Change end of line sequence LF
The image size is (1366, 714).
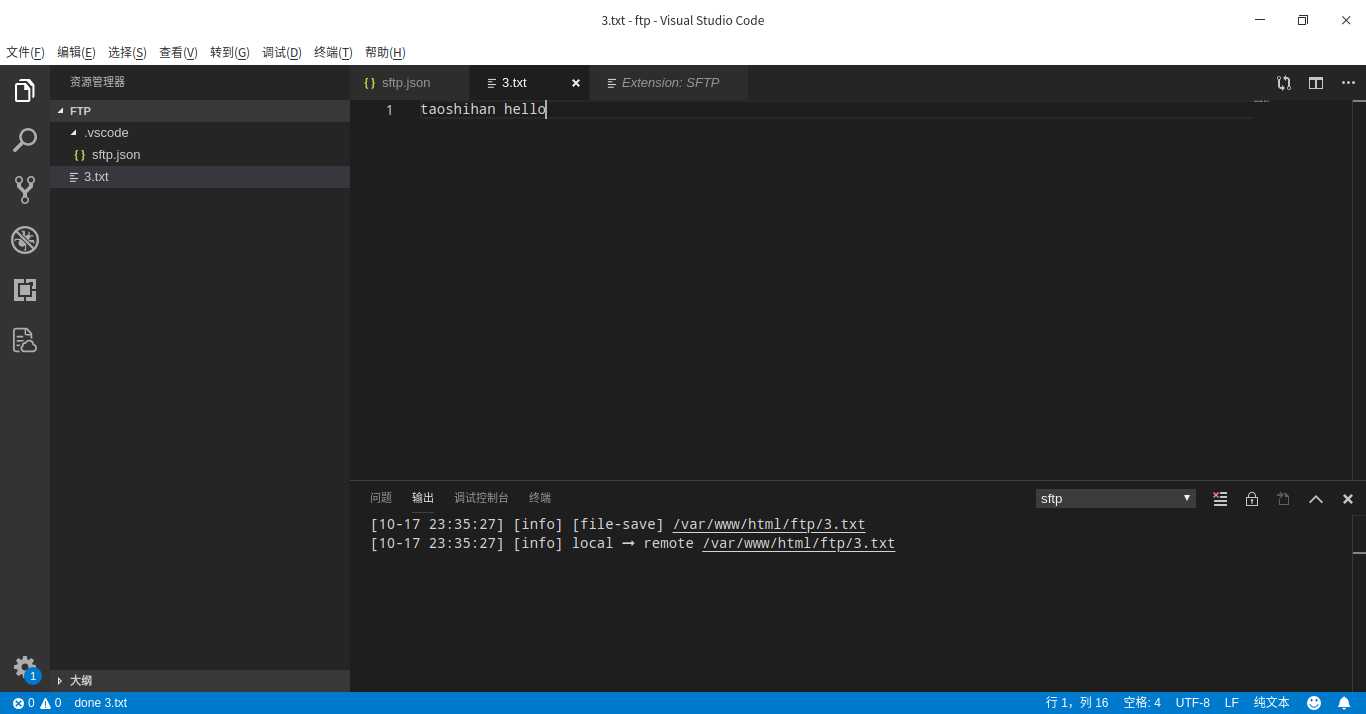[1232, 703]
